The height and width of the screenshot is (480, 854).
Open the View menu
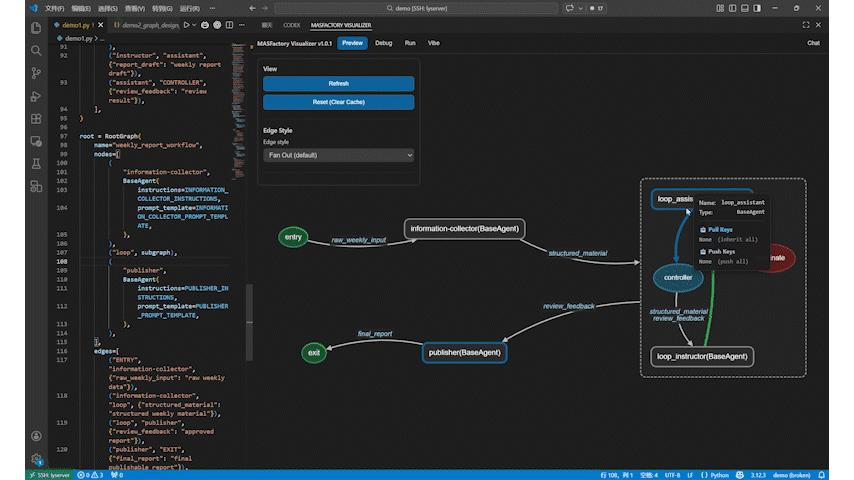tap(135, 8)
